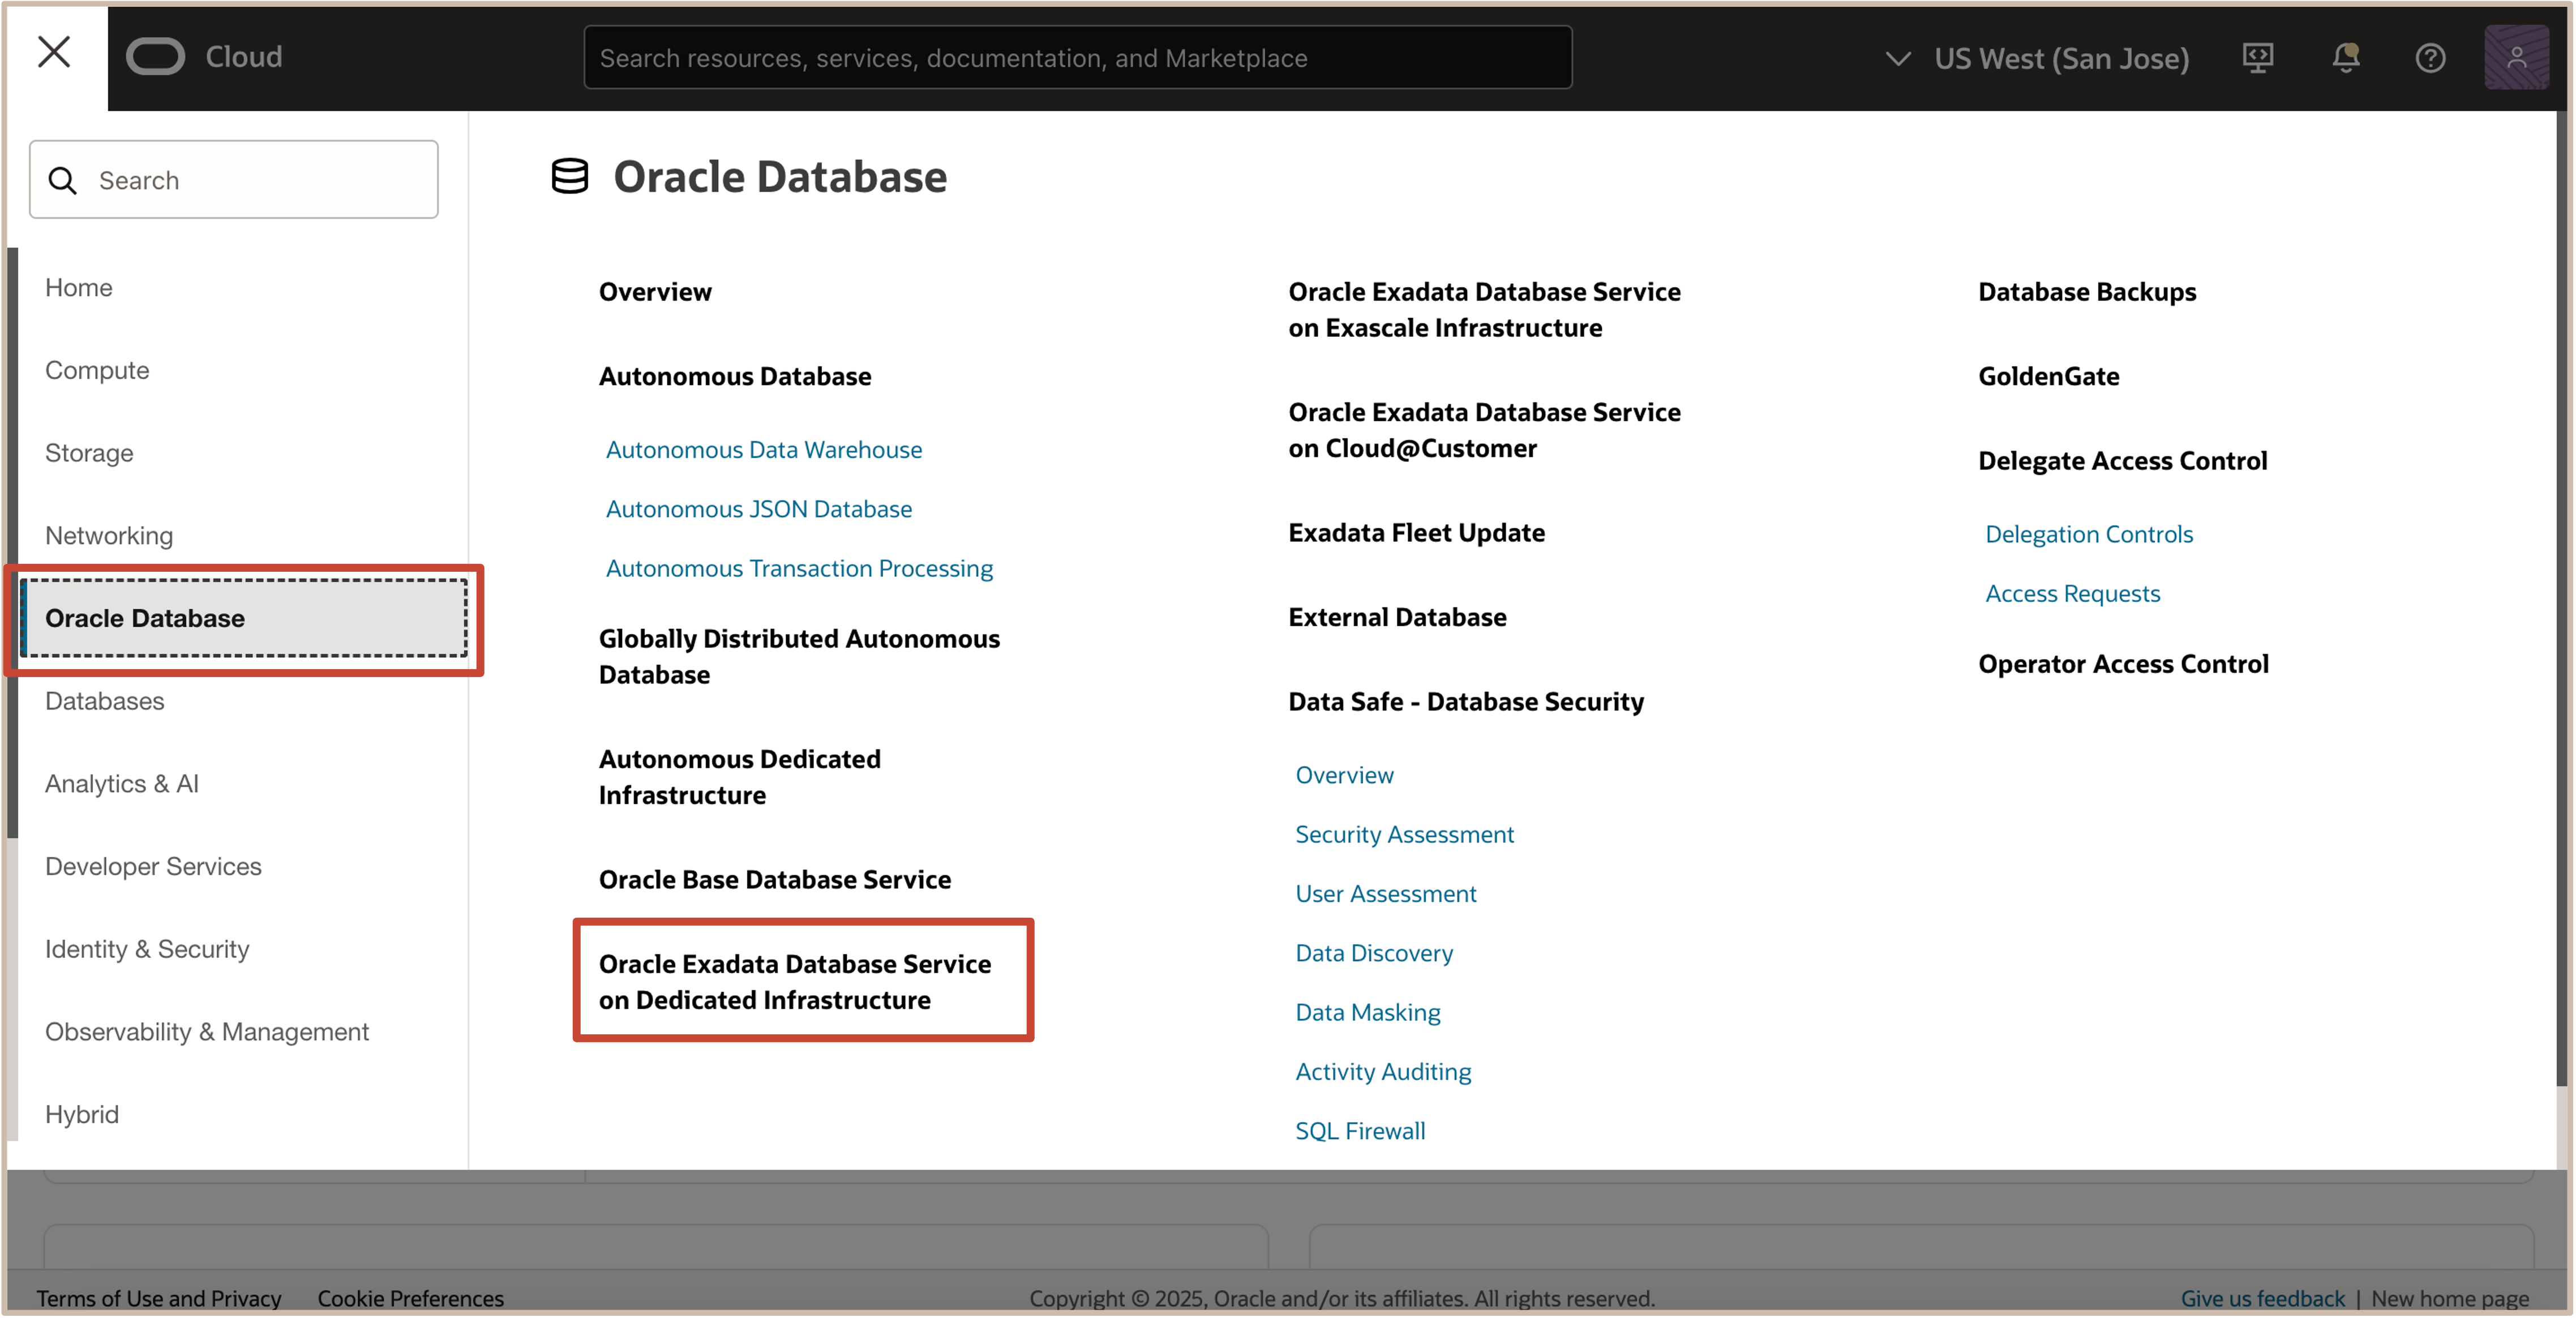Click the magnifier icon in sidebar search
This screenshot has width=2576, height=1318.
[x=63, y=180]
